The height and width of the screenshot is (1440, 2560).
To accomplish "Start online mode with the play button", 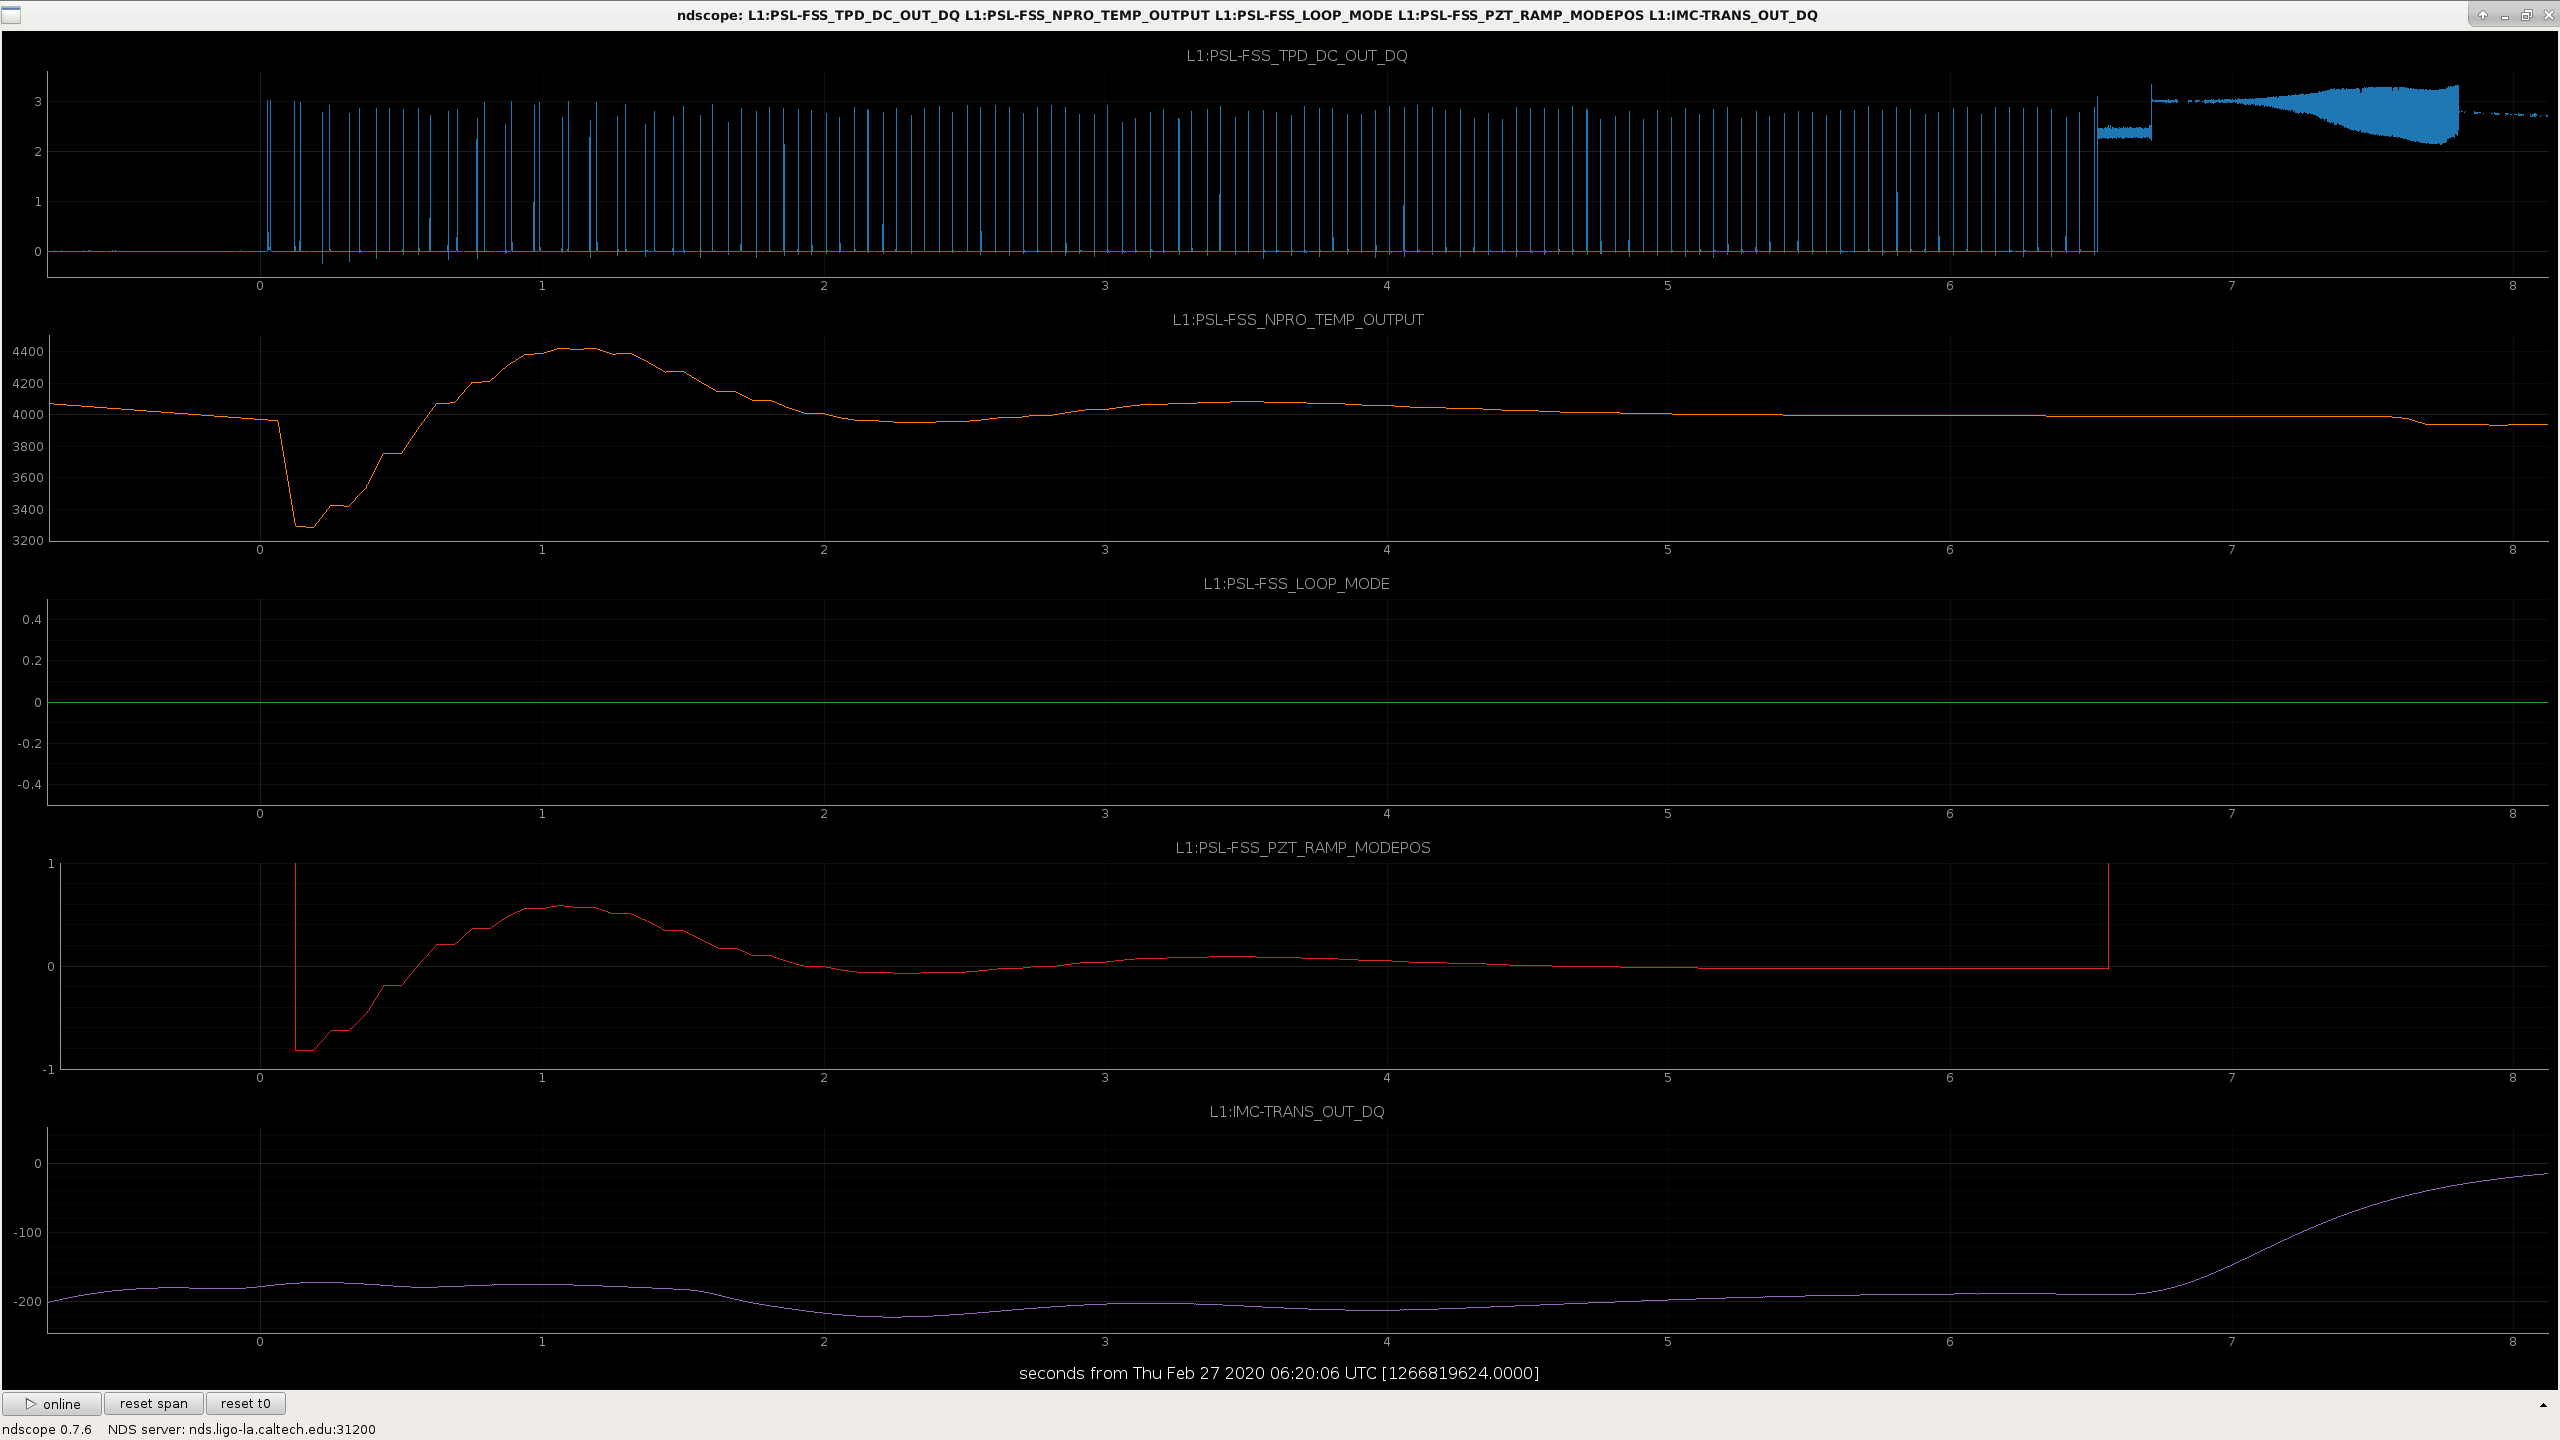I will click(52, 1403).
